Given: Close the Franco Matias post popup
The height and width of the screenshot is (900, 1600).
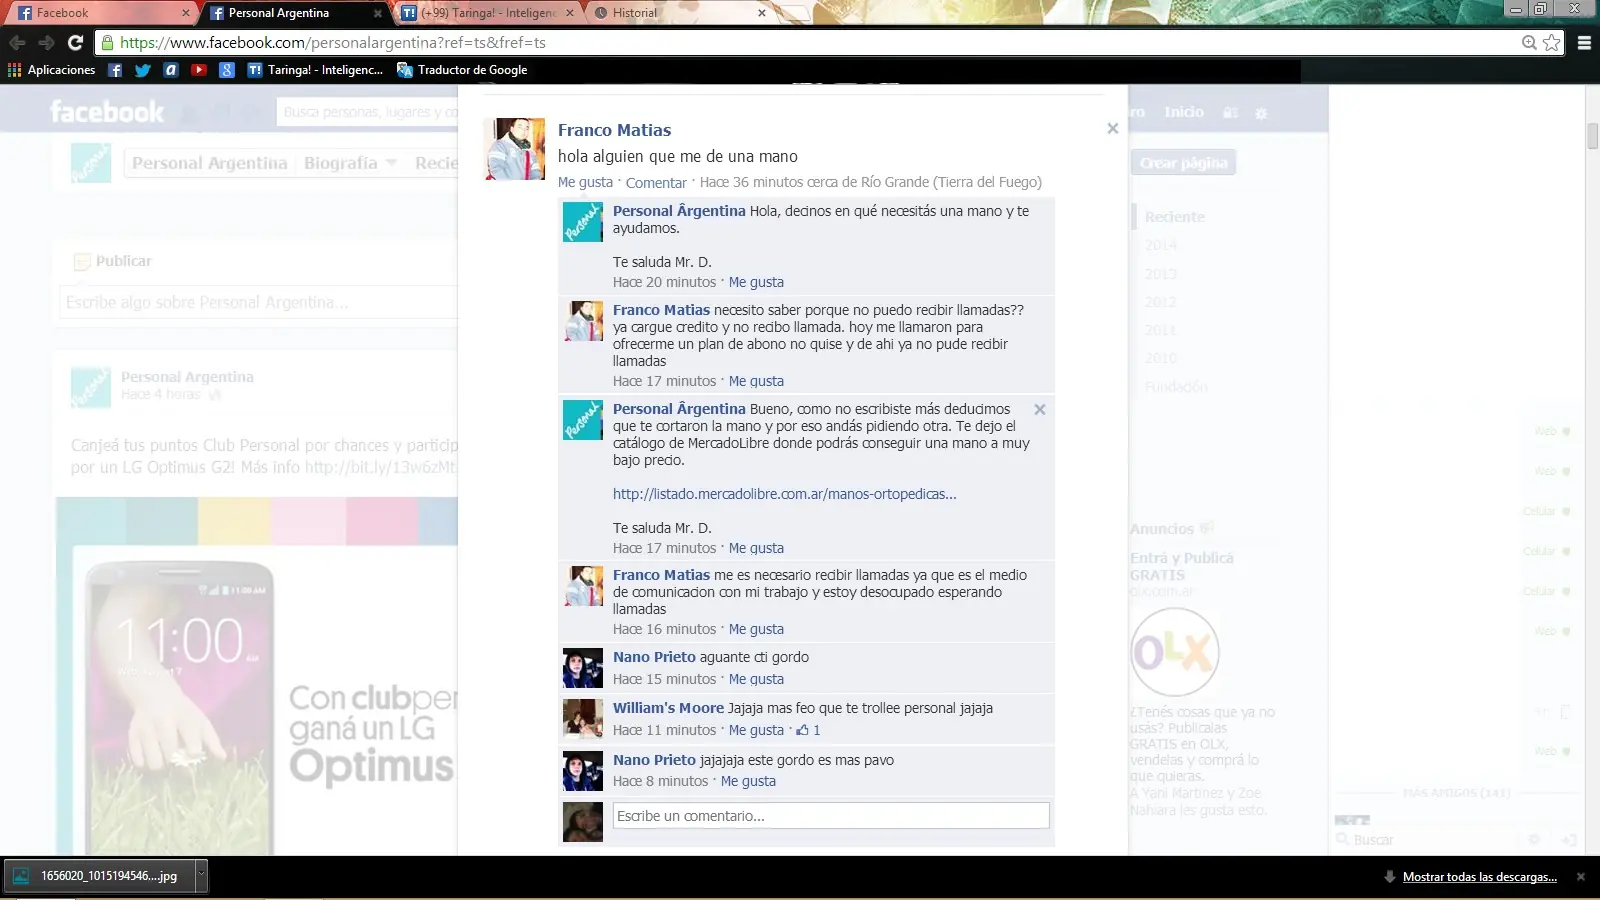Looking at the screenshot, I should pyautogui.click(x=1112, y=128).
